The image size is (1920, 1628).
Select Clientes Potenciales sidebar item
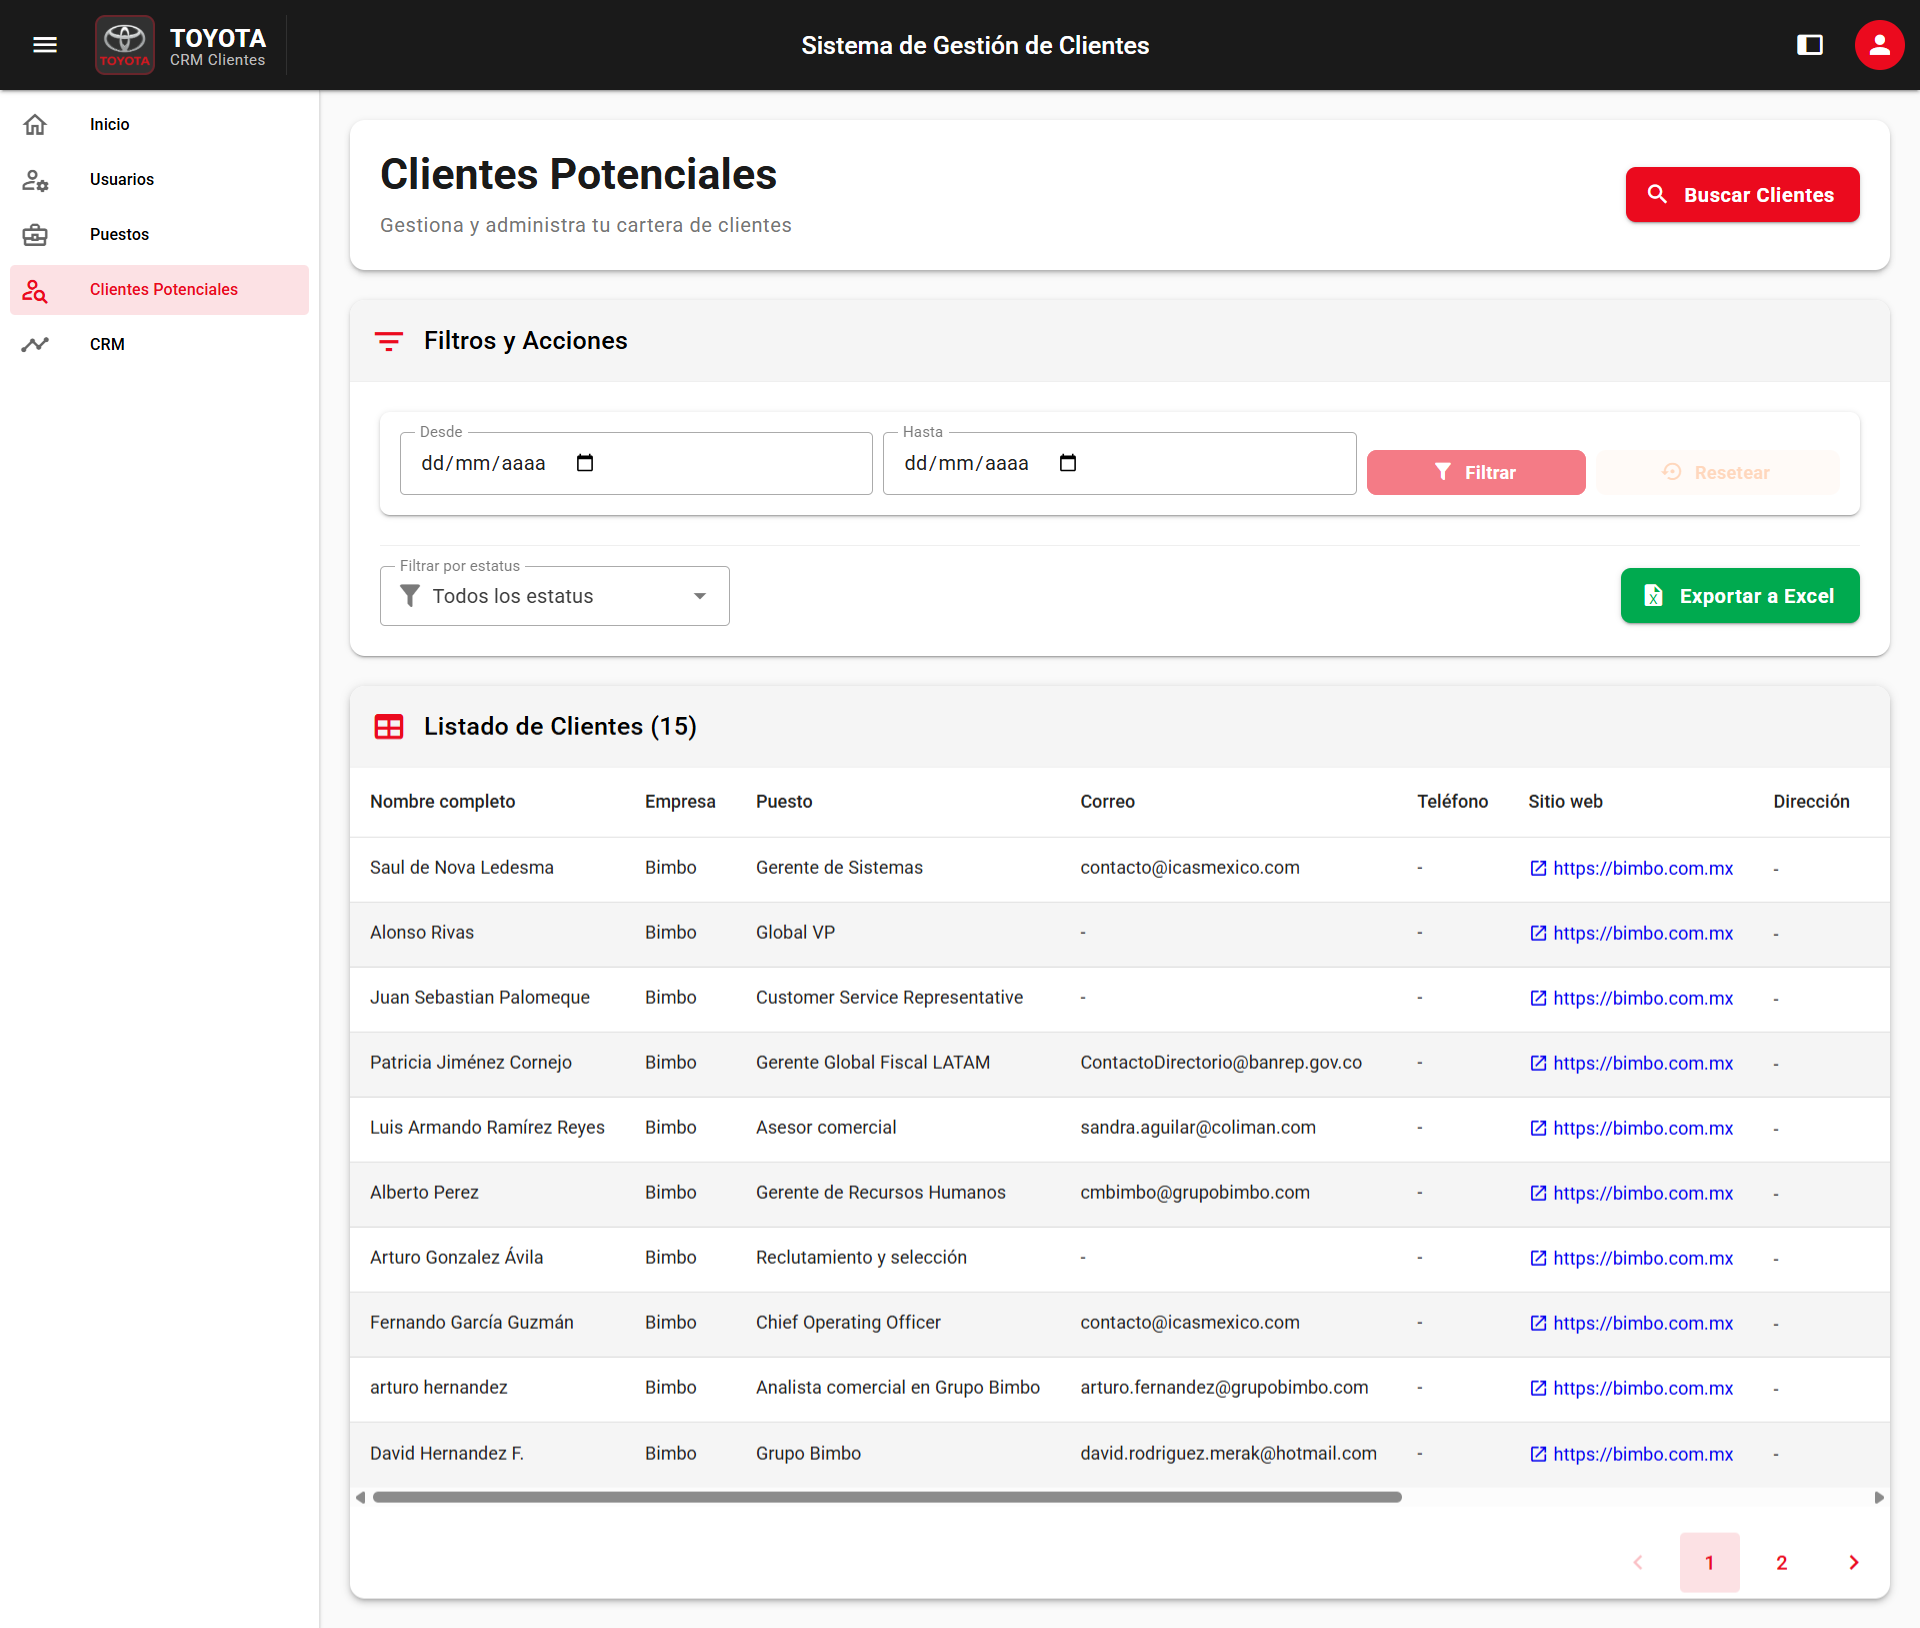coord(163,290)
